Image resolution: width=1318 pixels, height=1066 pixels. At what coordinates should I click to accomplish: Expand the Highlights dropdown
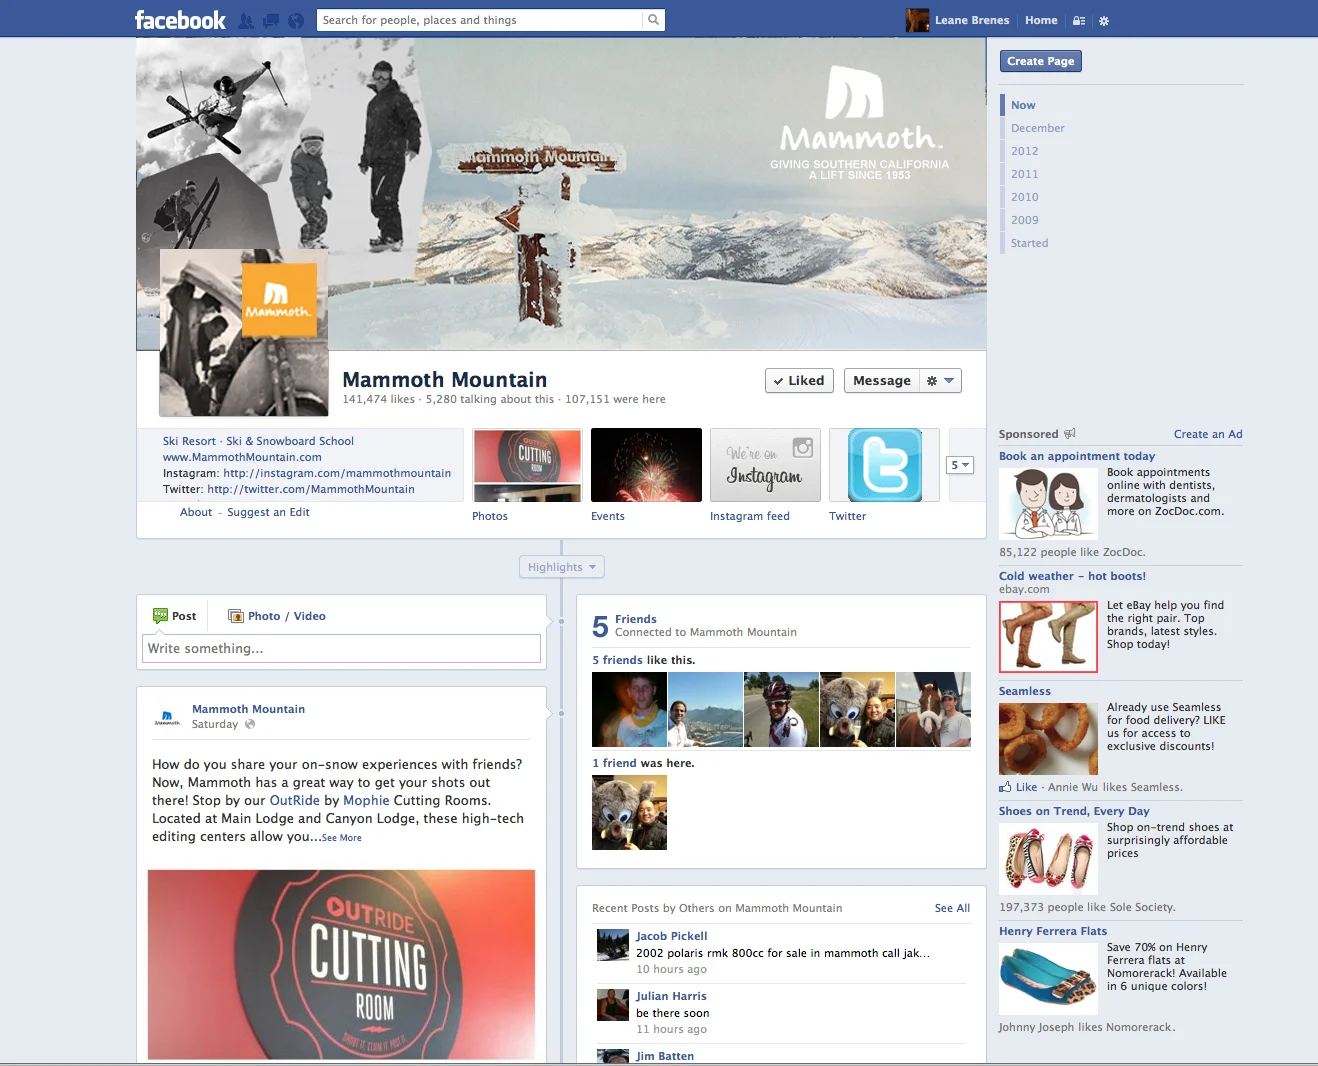click(561, 566)
